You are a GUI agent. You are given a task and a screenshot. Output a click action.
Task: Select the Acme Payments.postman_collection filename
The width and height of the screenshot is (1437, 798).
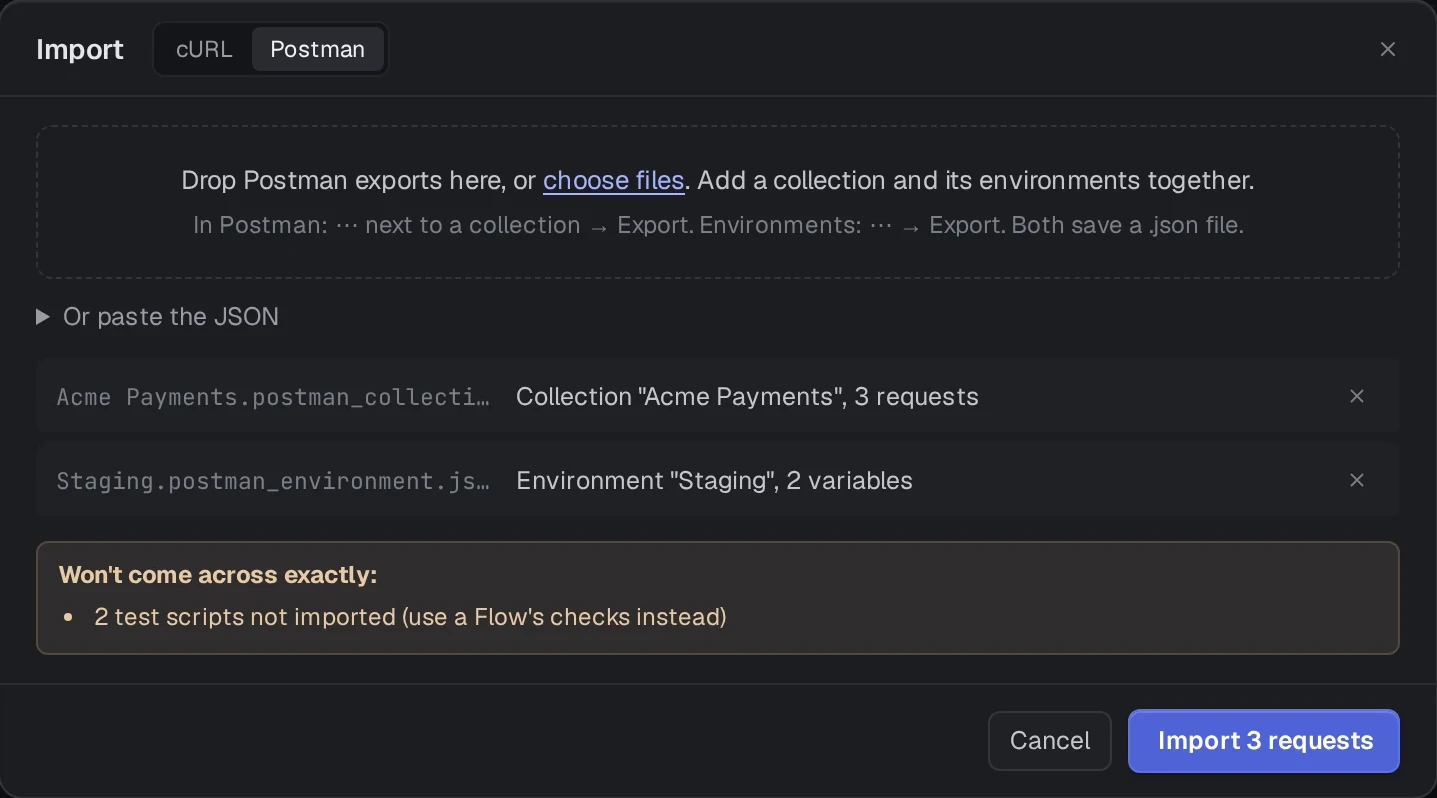(274, 397)
